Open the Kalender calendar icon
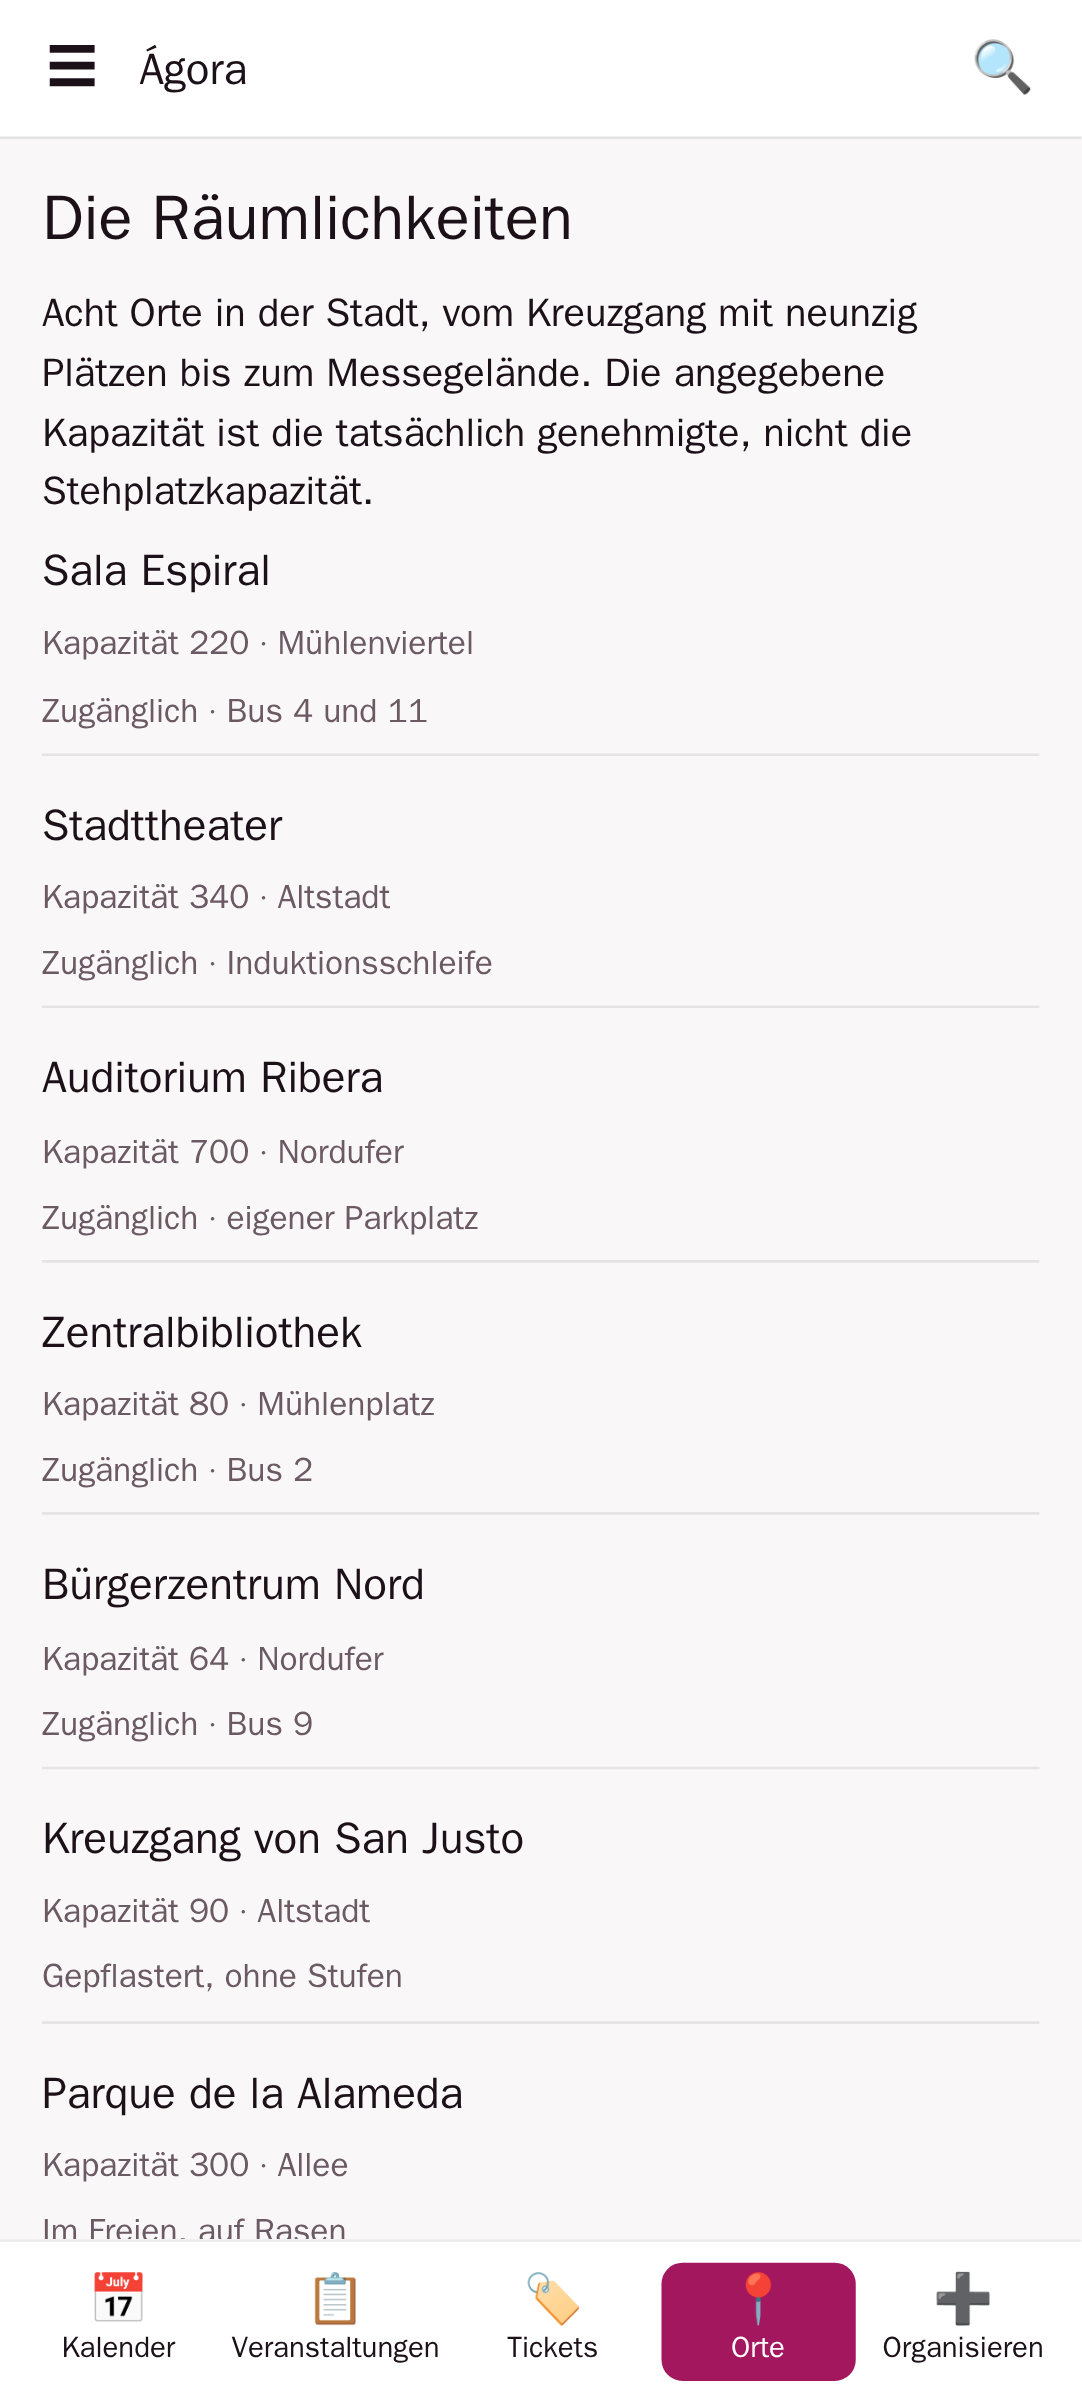The image size is (1082, 2402). (x=118, y=2297)
